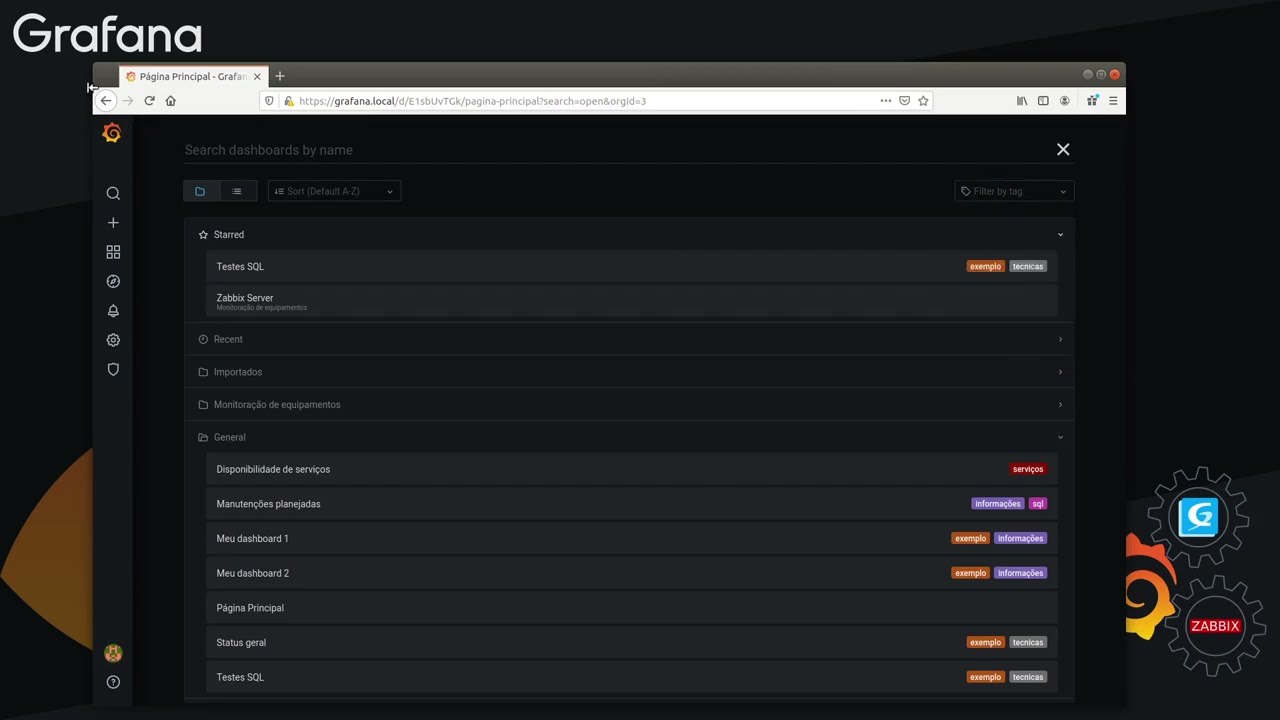Click the browser back arrow
The image size is (1280, 720).
tap(106, 101)
